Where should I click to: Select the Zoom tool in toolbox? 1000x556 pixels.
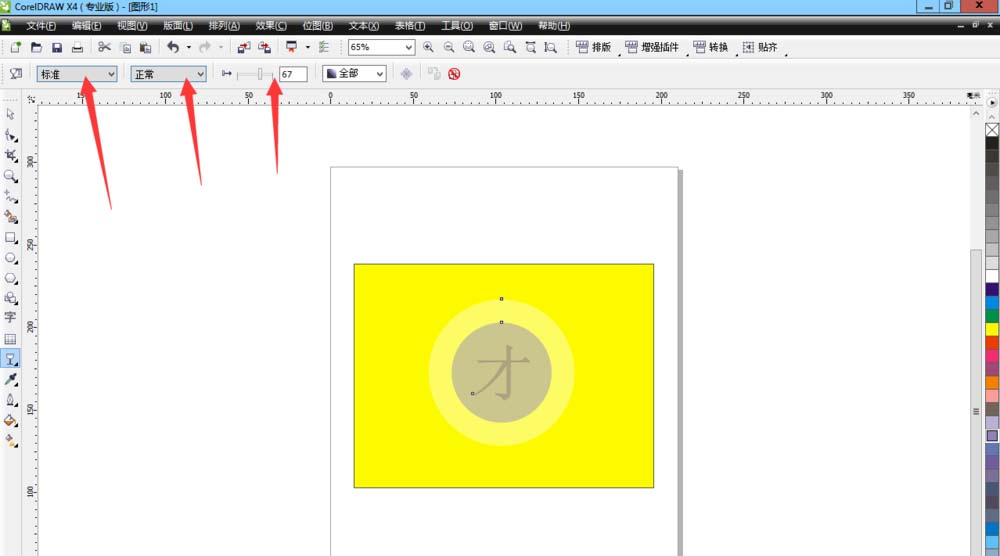coord(10,176)
